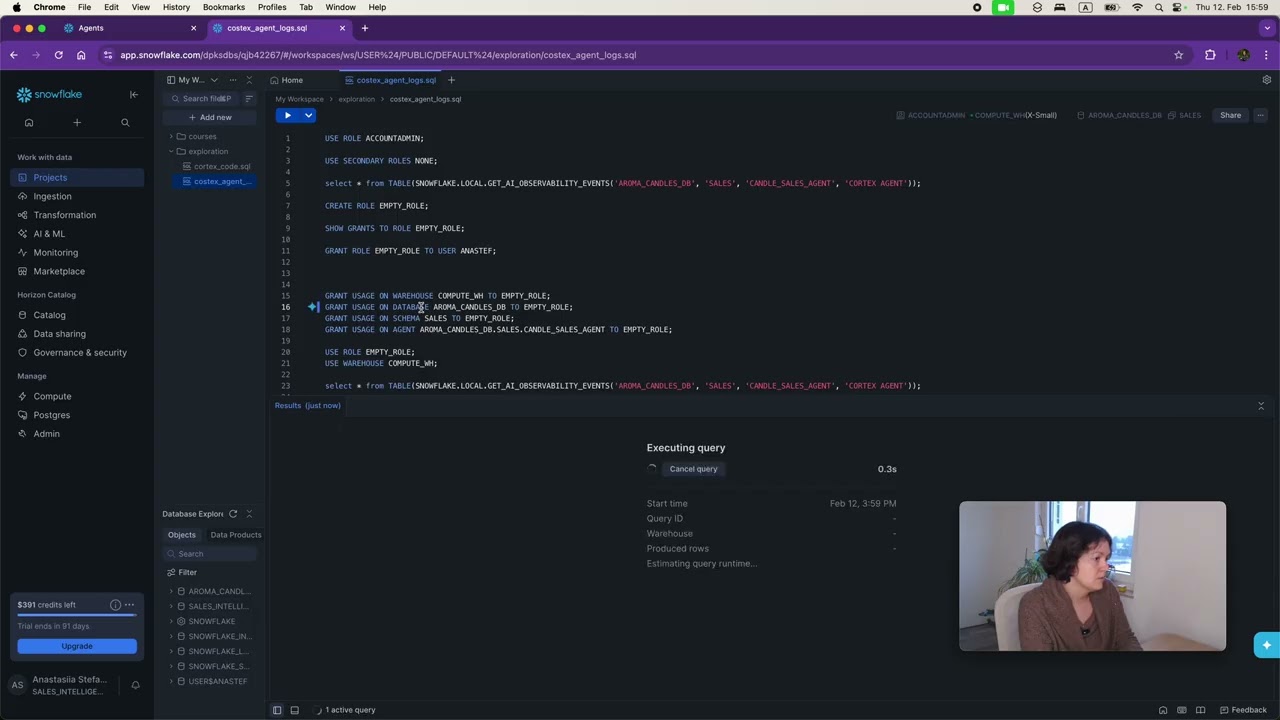Open My Workspace dropdown
1280x720 pixels.
[192, 80]
